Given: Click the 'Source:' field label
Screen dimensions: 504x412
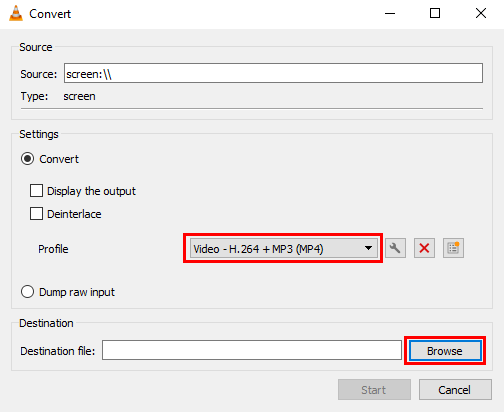Looking at the screenshot, I should [x=39, y=74].
